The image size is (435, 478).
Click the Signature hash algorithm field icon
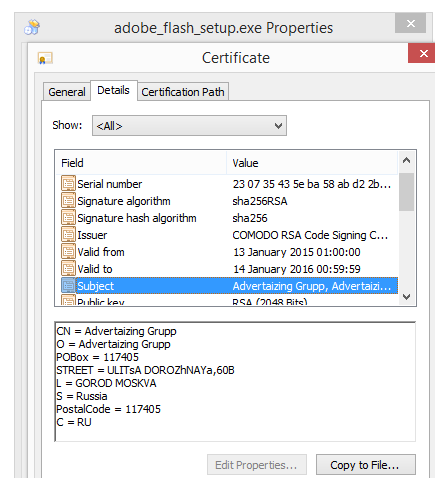[68, 218]
